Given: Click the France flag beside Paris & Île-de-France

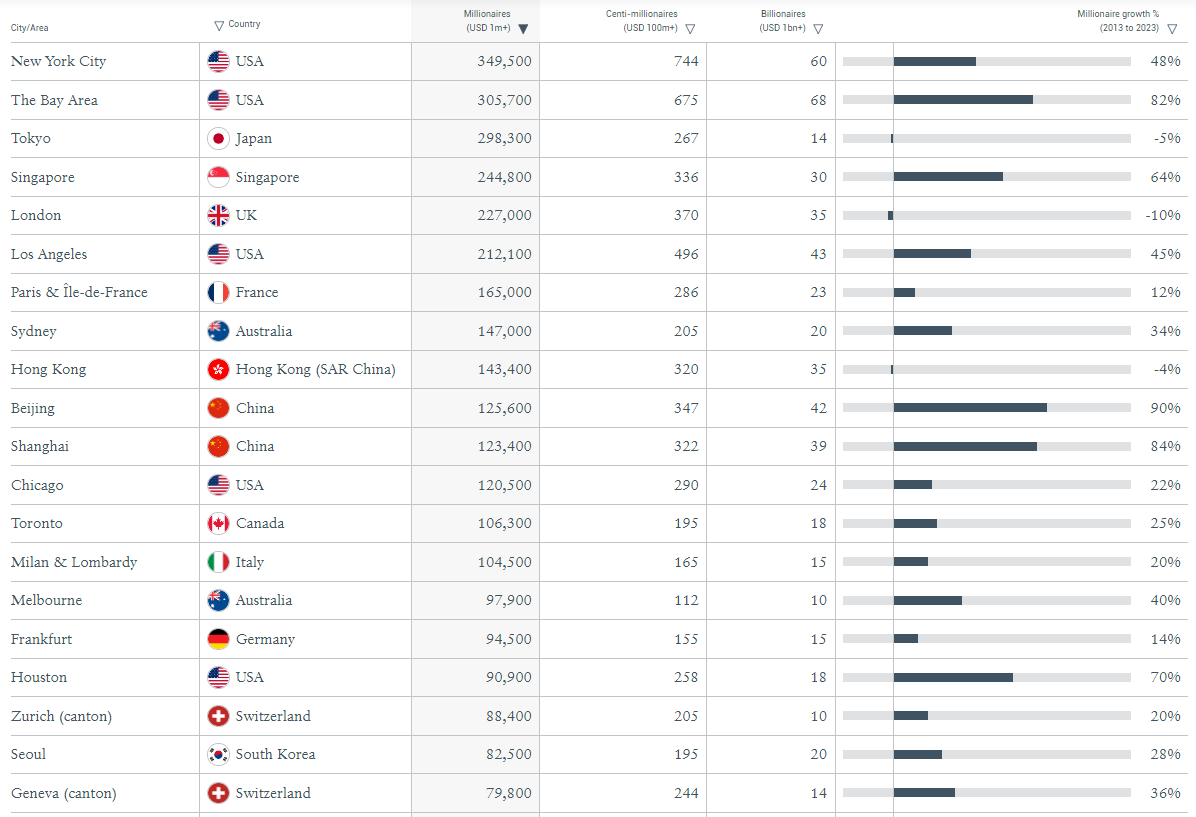Looking at the screenshot, I should tap(218, 292).
